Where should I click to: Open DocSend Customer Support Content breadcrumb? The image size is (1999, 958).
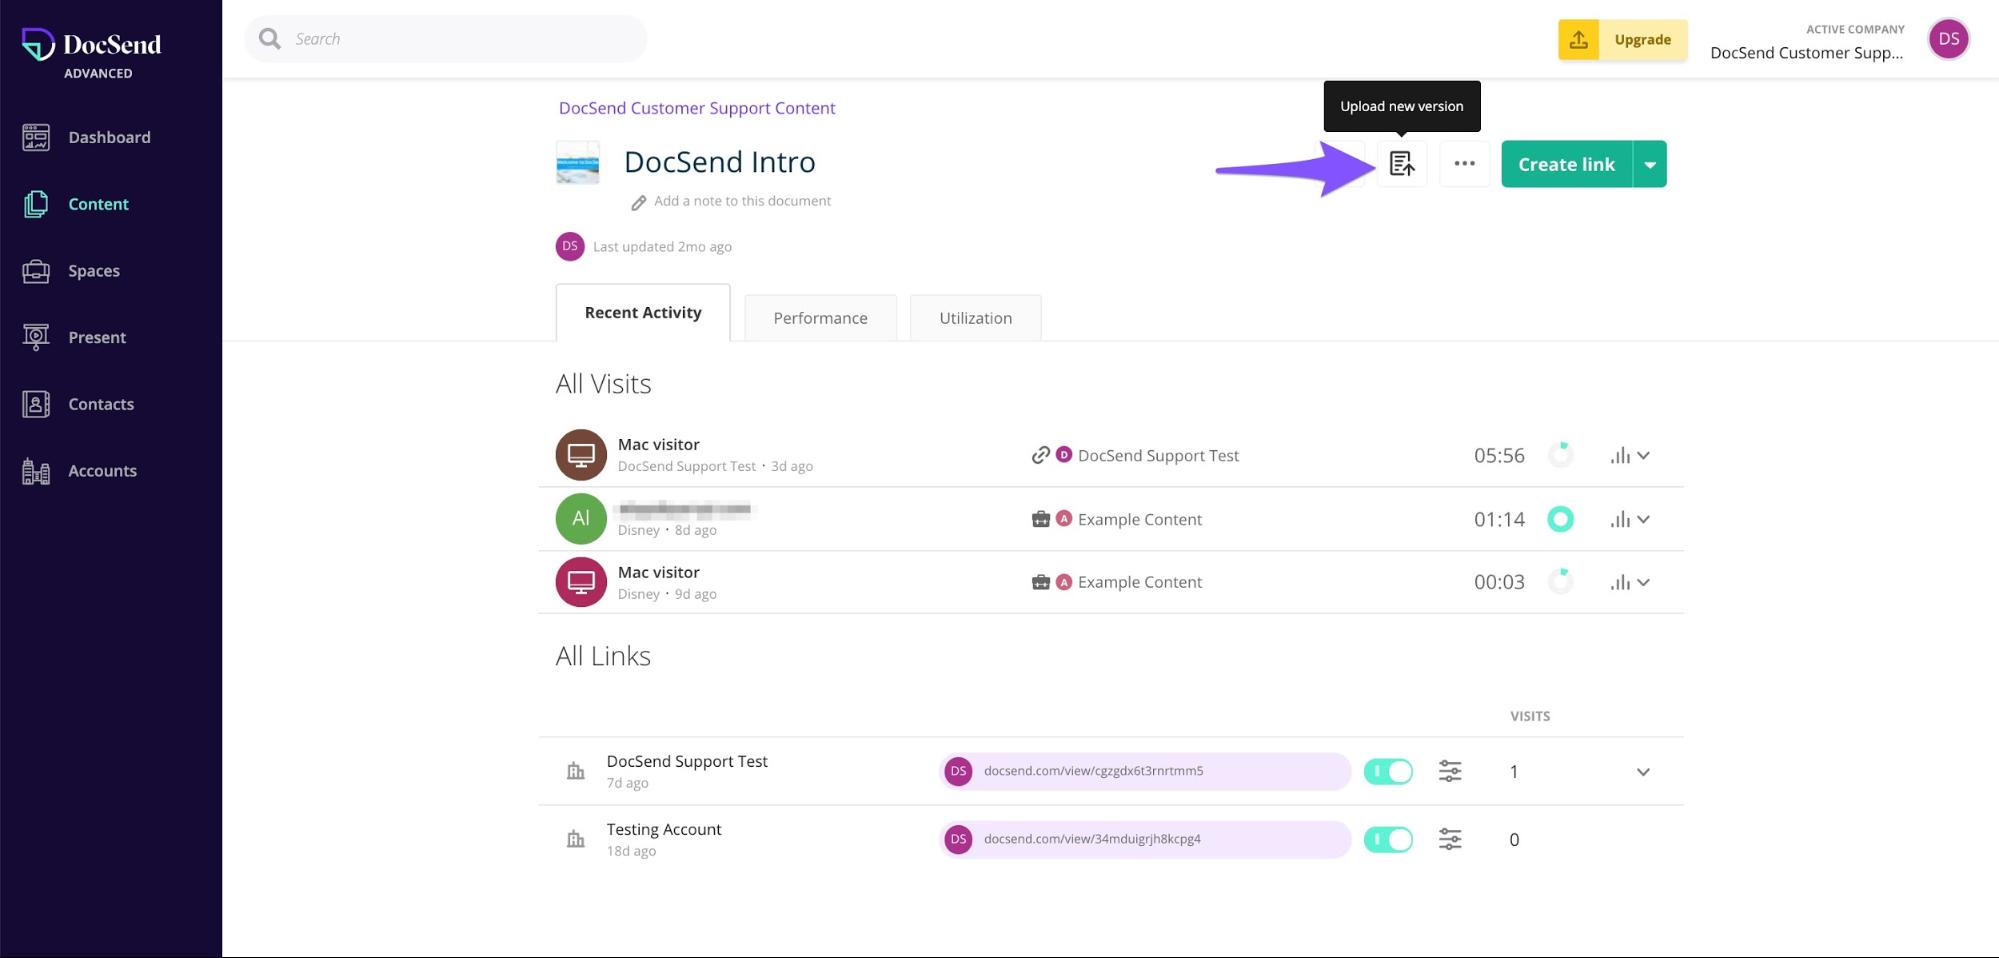click(x=697, y=108)
